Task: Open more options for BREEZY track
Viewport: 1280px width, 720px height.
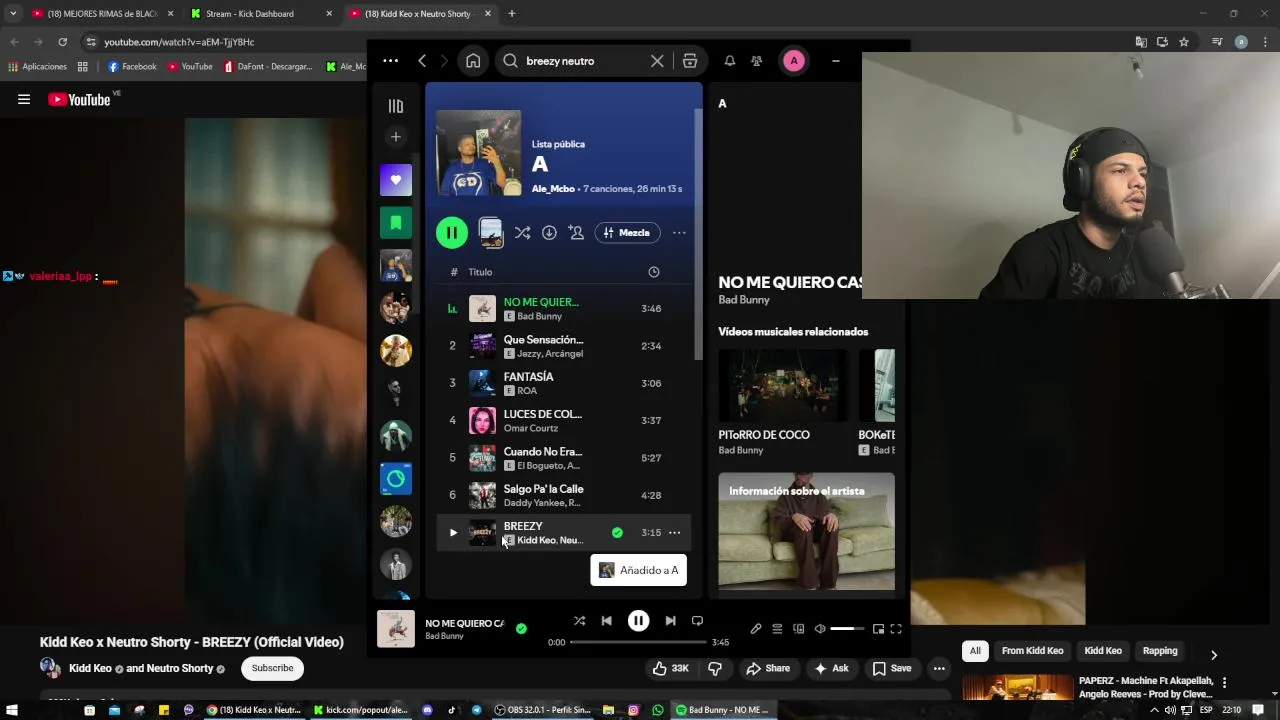Action: click(674, 533)
